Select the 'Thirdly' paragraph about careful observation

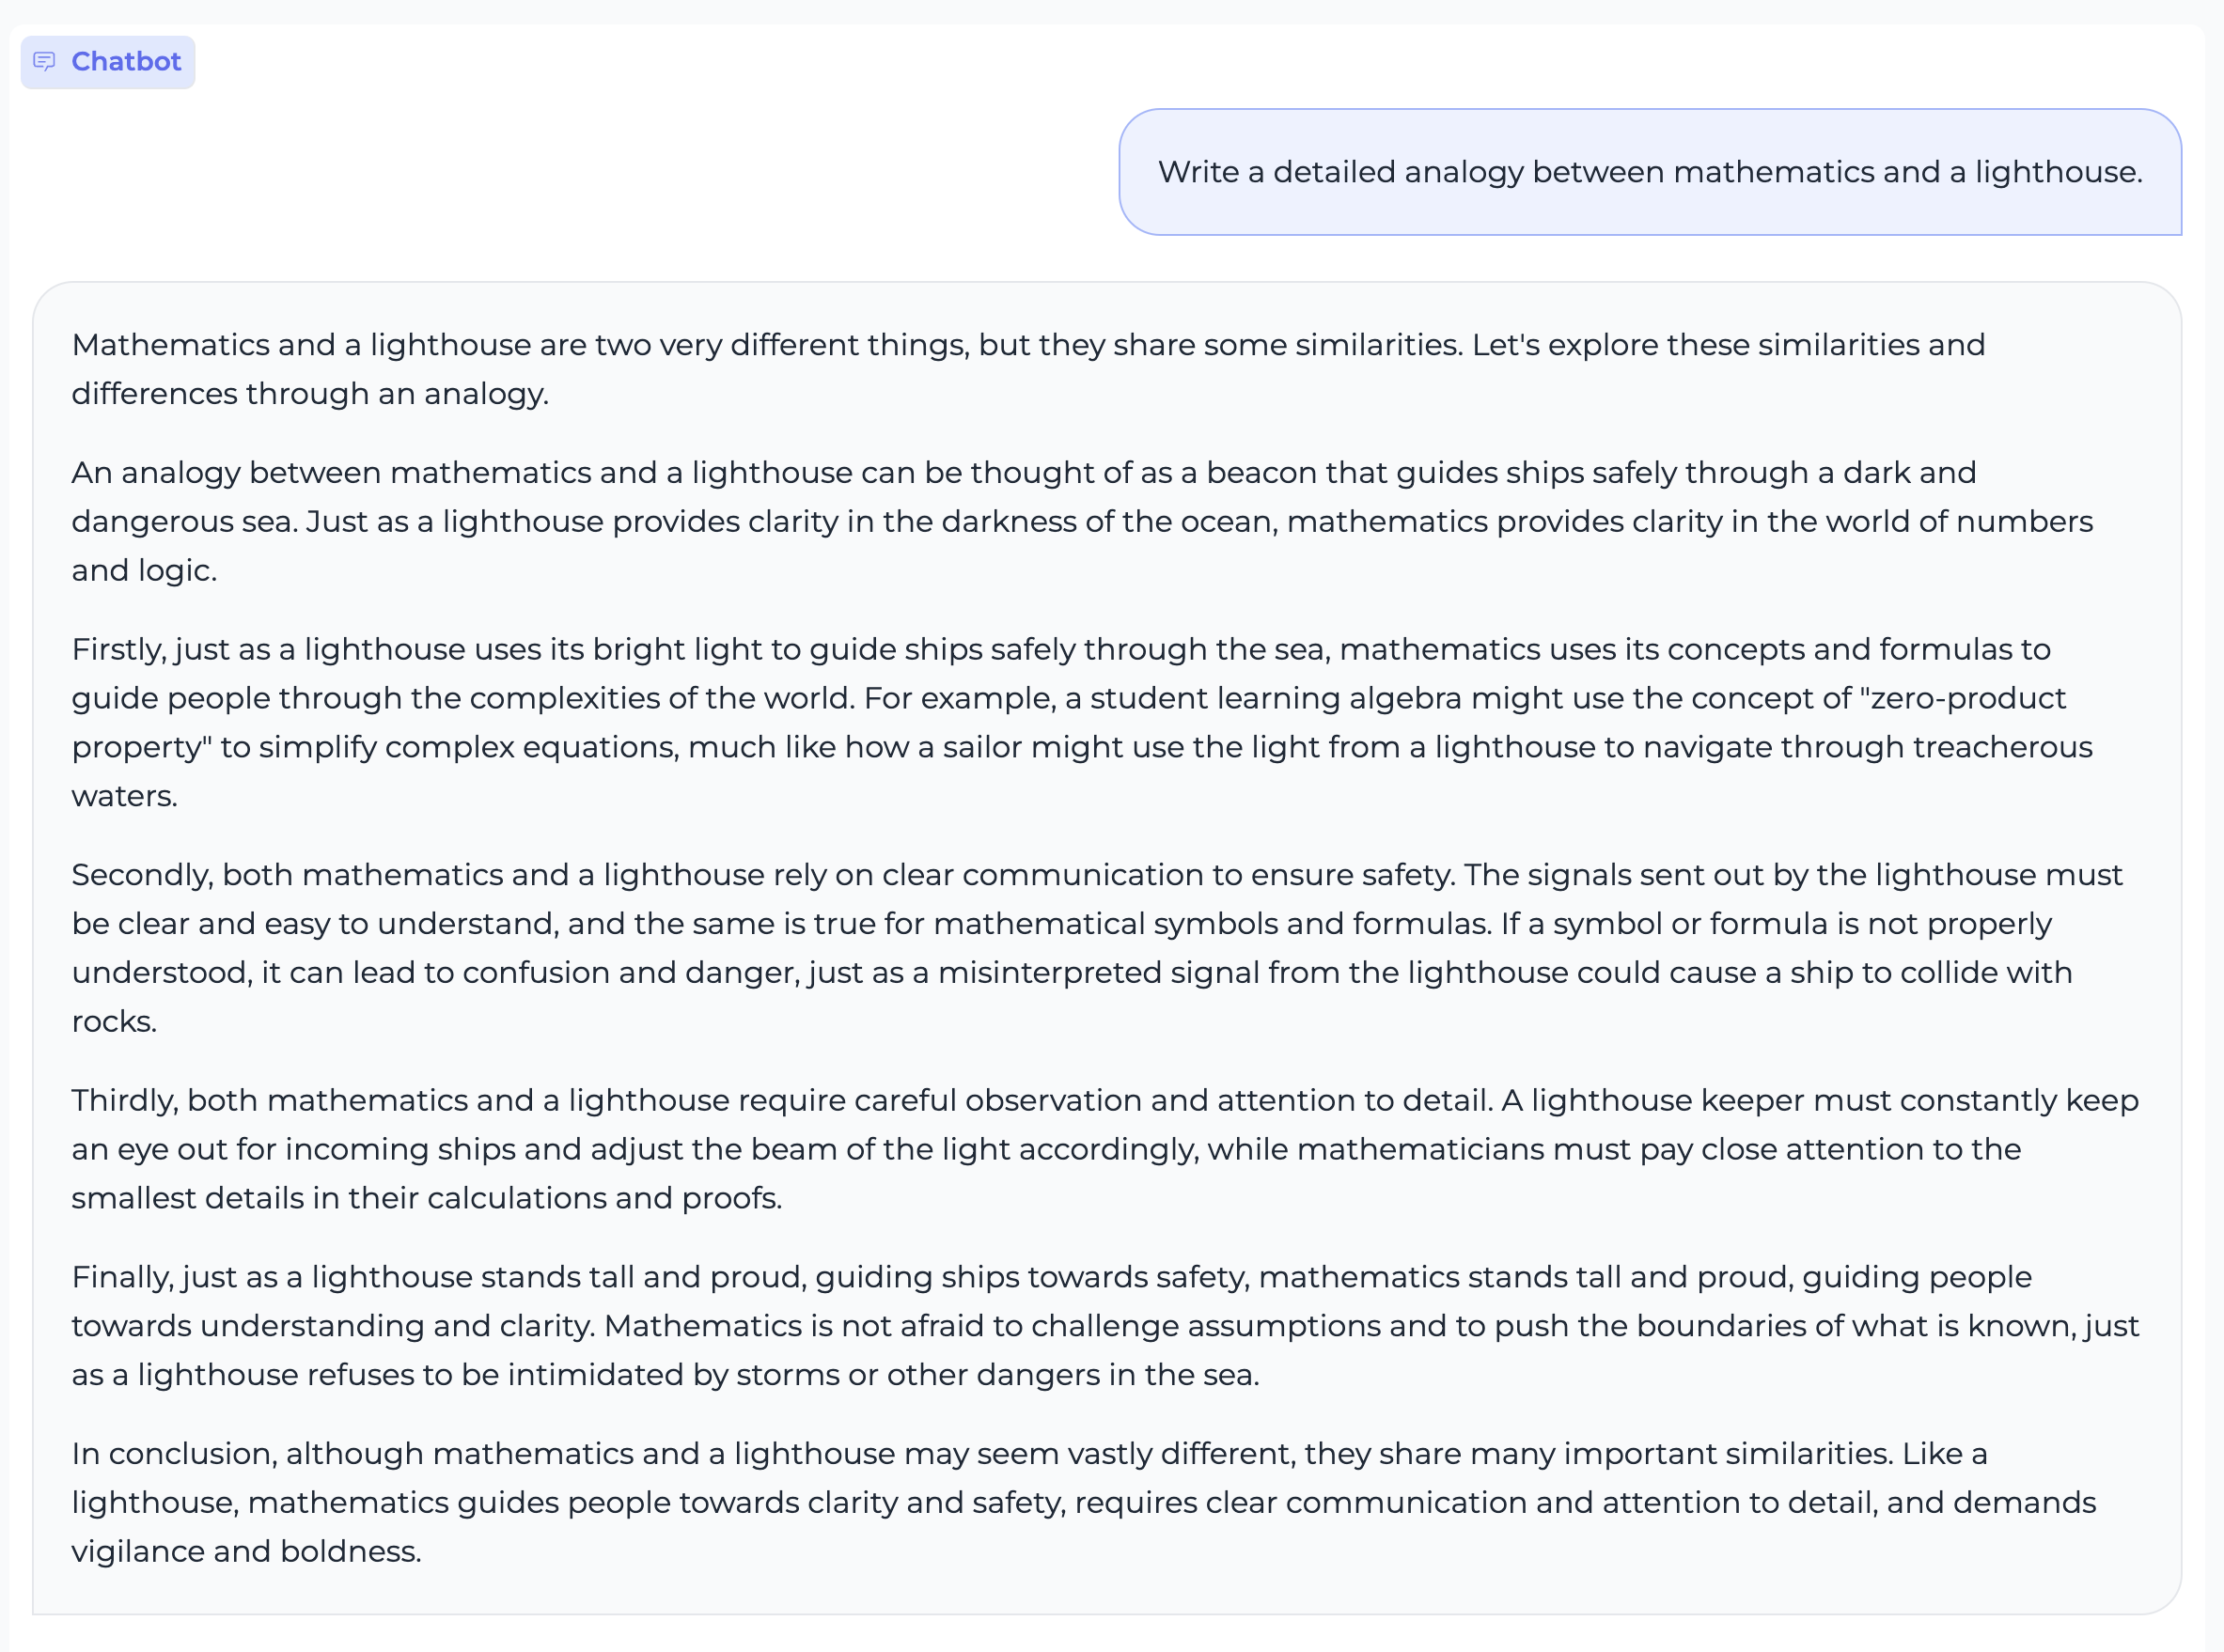[x=1100, y=1148]
